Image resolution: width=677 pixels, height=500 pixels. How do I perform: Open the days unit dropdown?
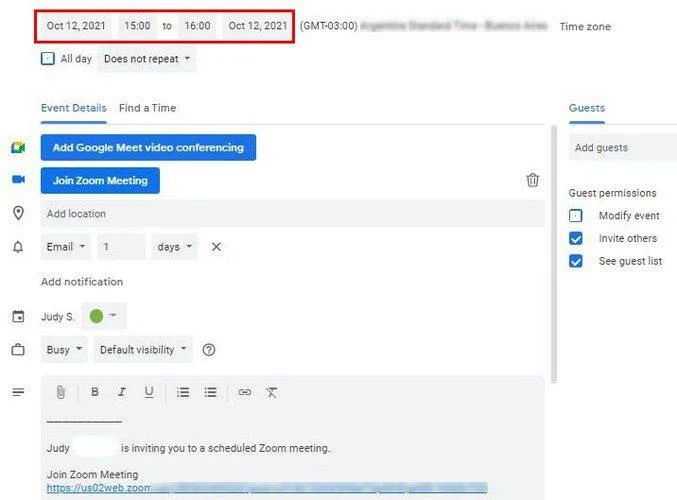pos(174,247)
